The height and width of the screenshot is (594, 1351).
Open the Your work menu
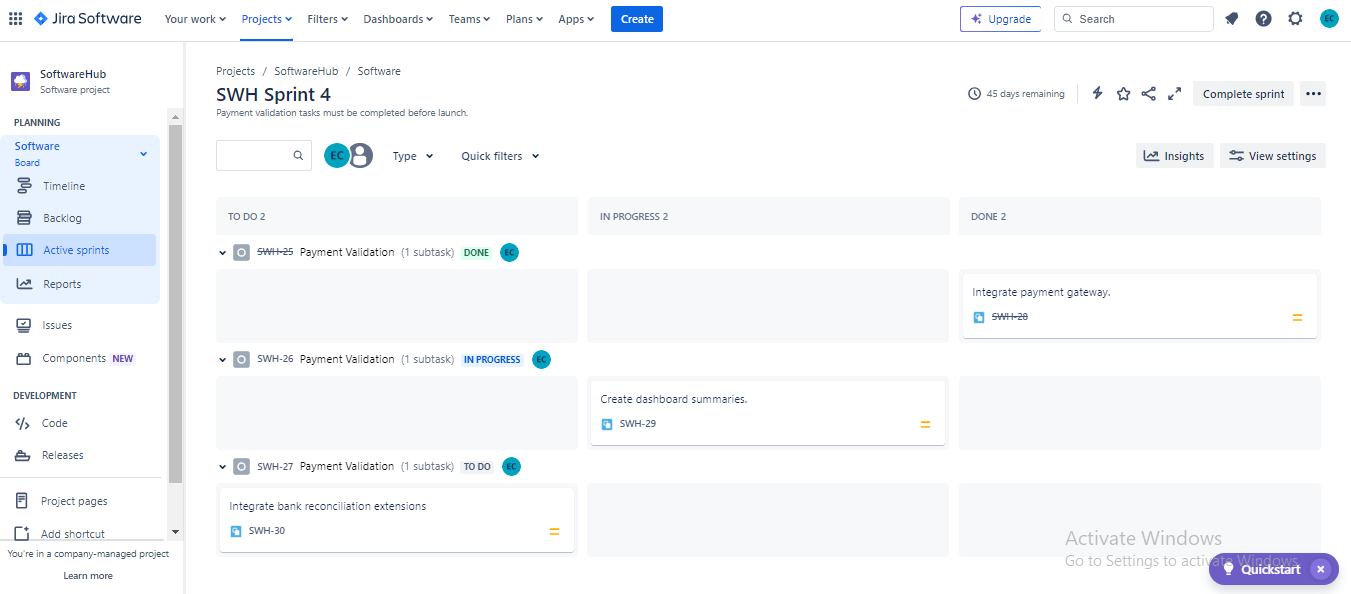(x=194, y=19)
